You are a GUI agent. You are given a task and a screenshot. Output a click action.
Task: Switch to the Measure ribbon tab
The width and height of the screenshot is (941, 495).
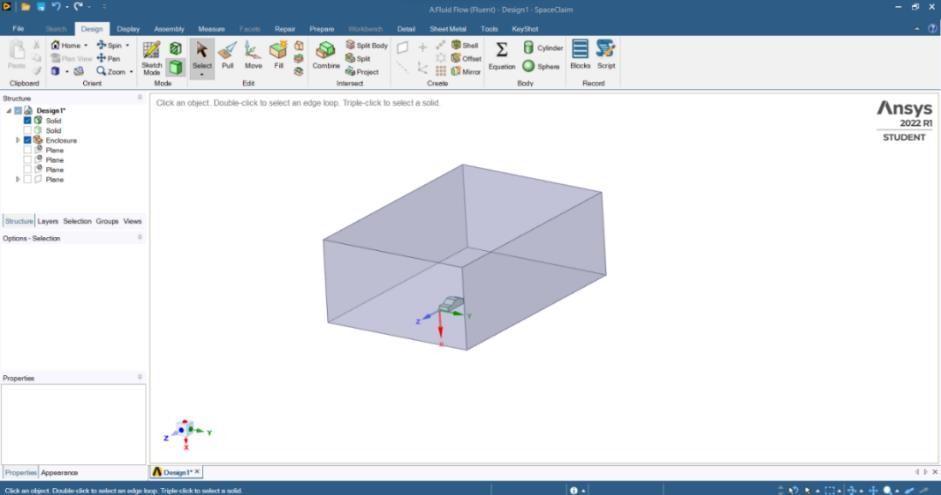211,29
